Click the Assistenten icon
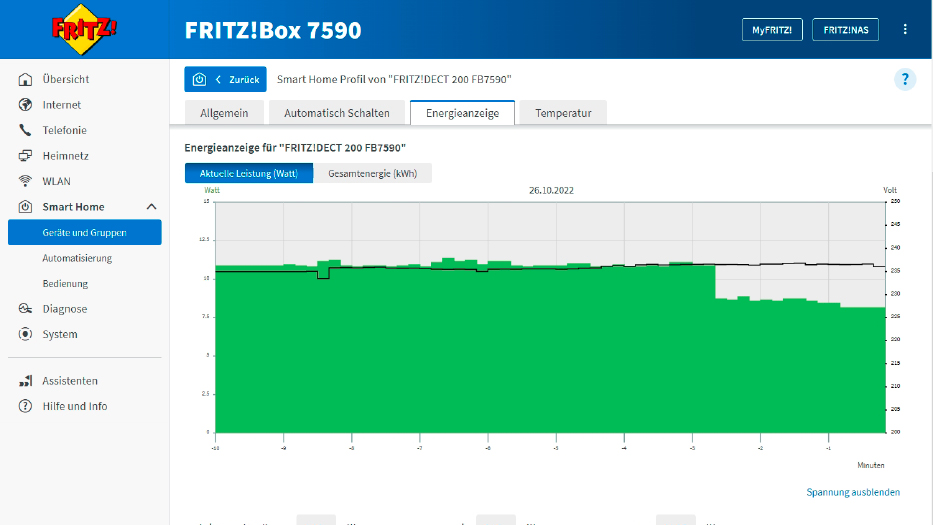 tap(25, 380)
